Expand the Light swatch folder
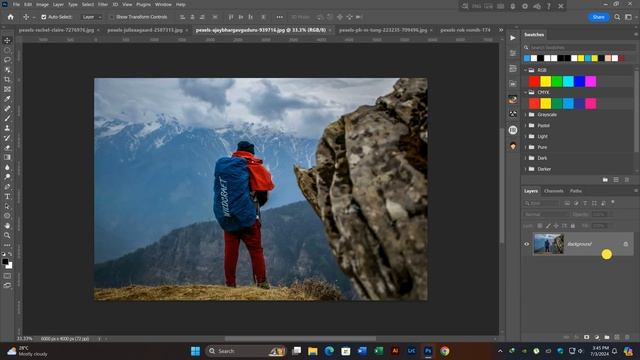Viewport: 640px width, 360px height. pyautogui.click(x=525, y=136)
